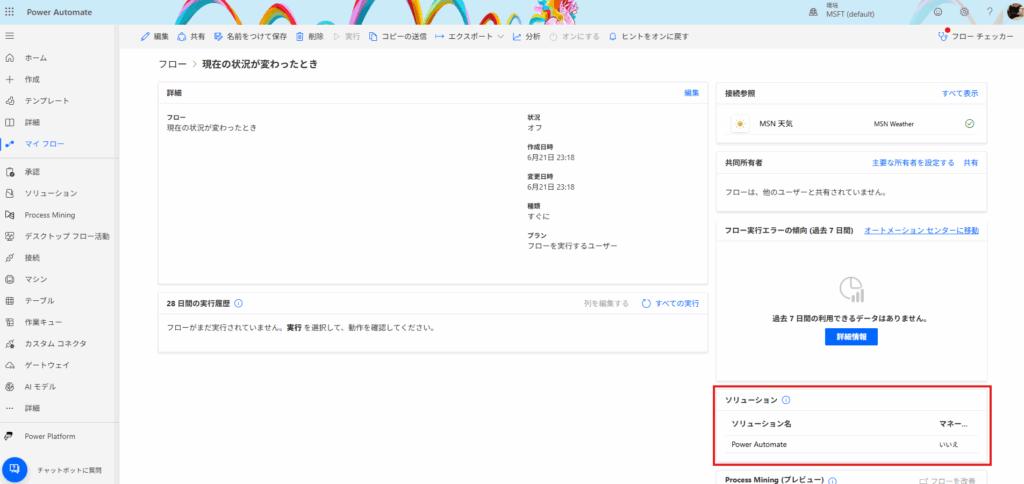Click the 詳細情報 blue button
This screenshot has width=1024, height=484.
[x=851, y=337]
